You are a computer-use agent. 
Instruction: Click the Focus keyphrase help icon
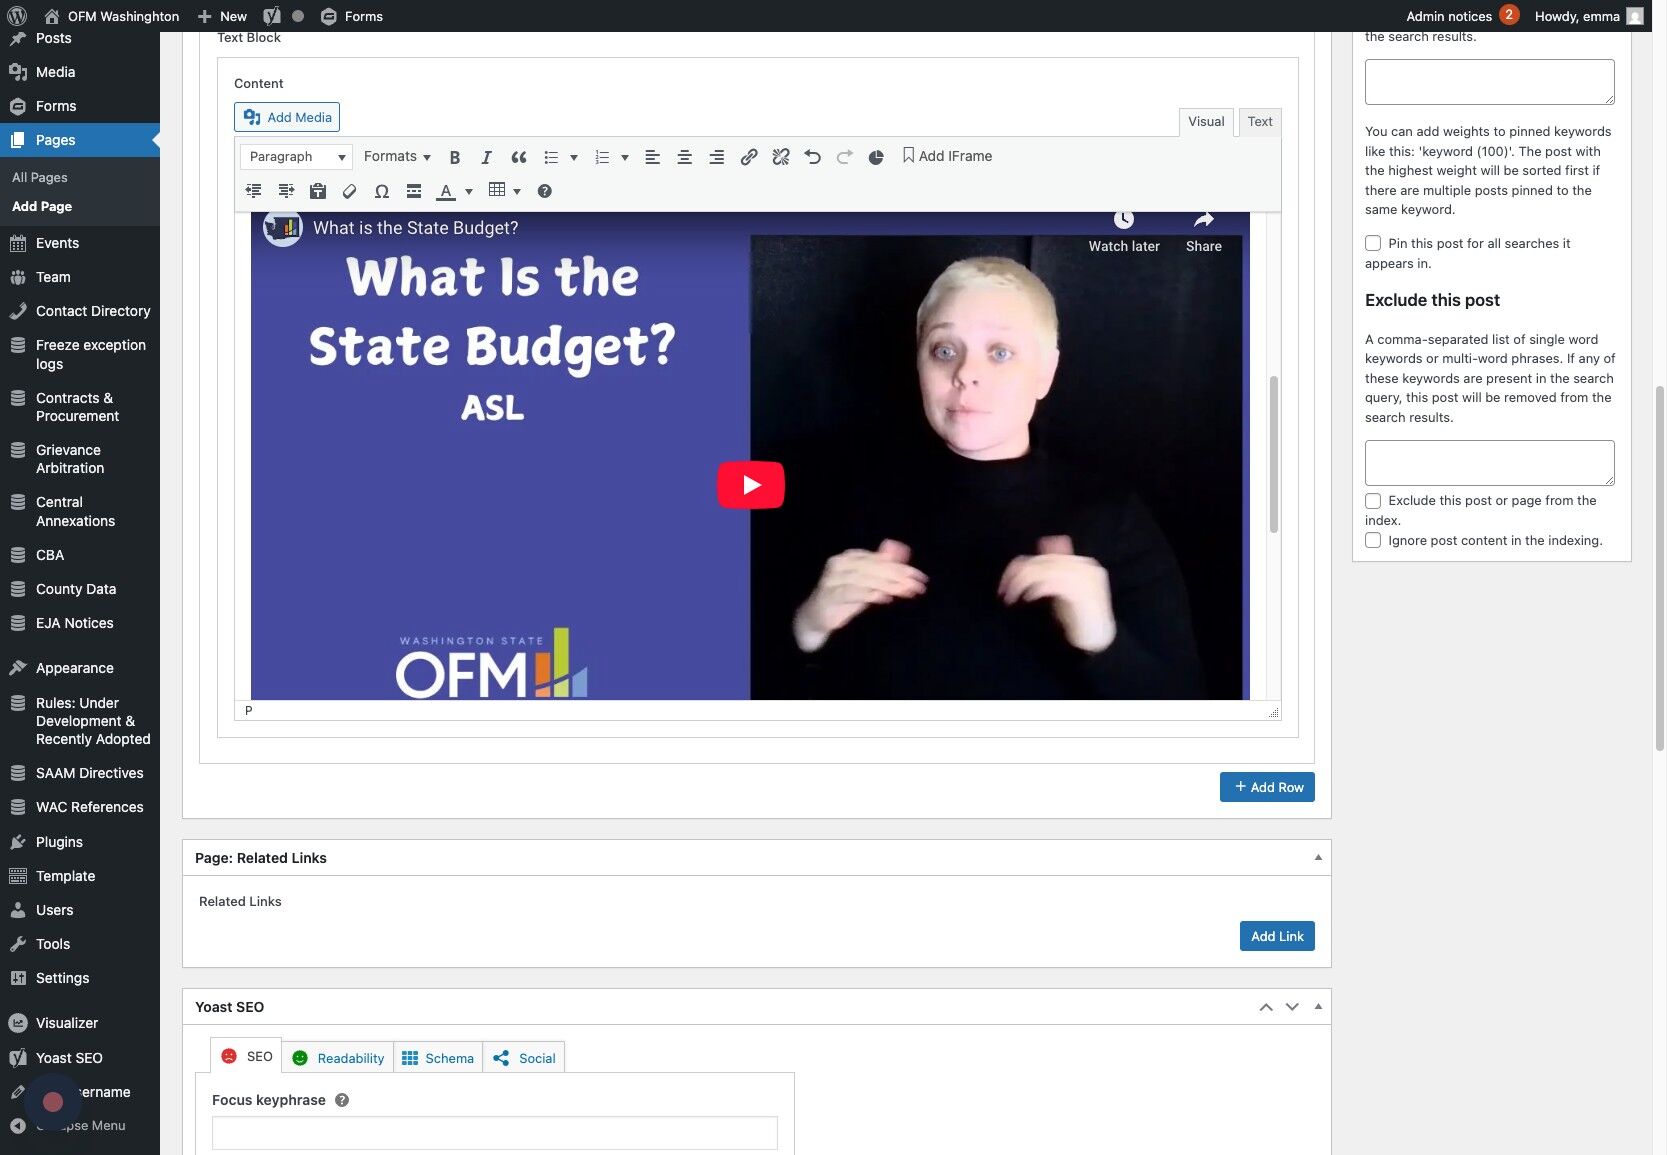tap(342, 1100)
